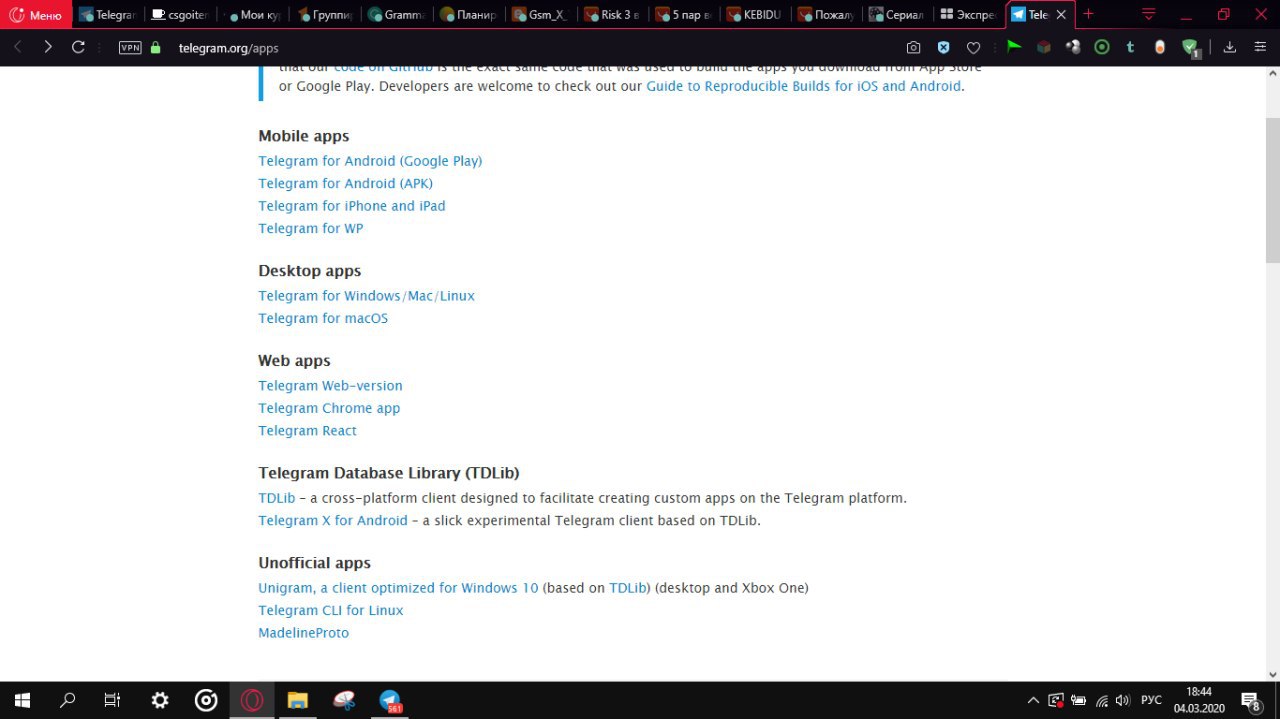View site security via green padlock
The width and height of the screenshot is (1280, 719).
[x=155, y=47]
